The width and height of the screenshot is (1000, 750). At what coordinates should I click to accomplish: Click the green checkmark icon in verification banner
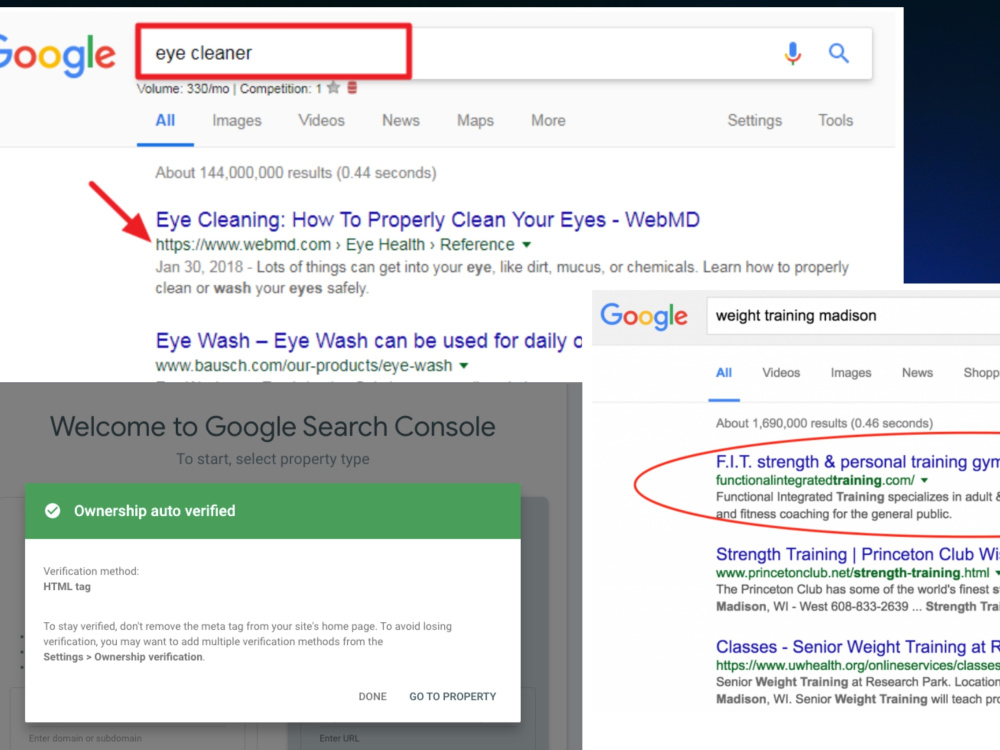tap(53, 511)
